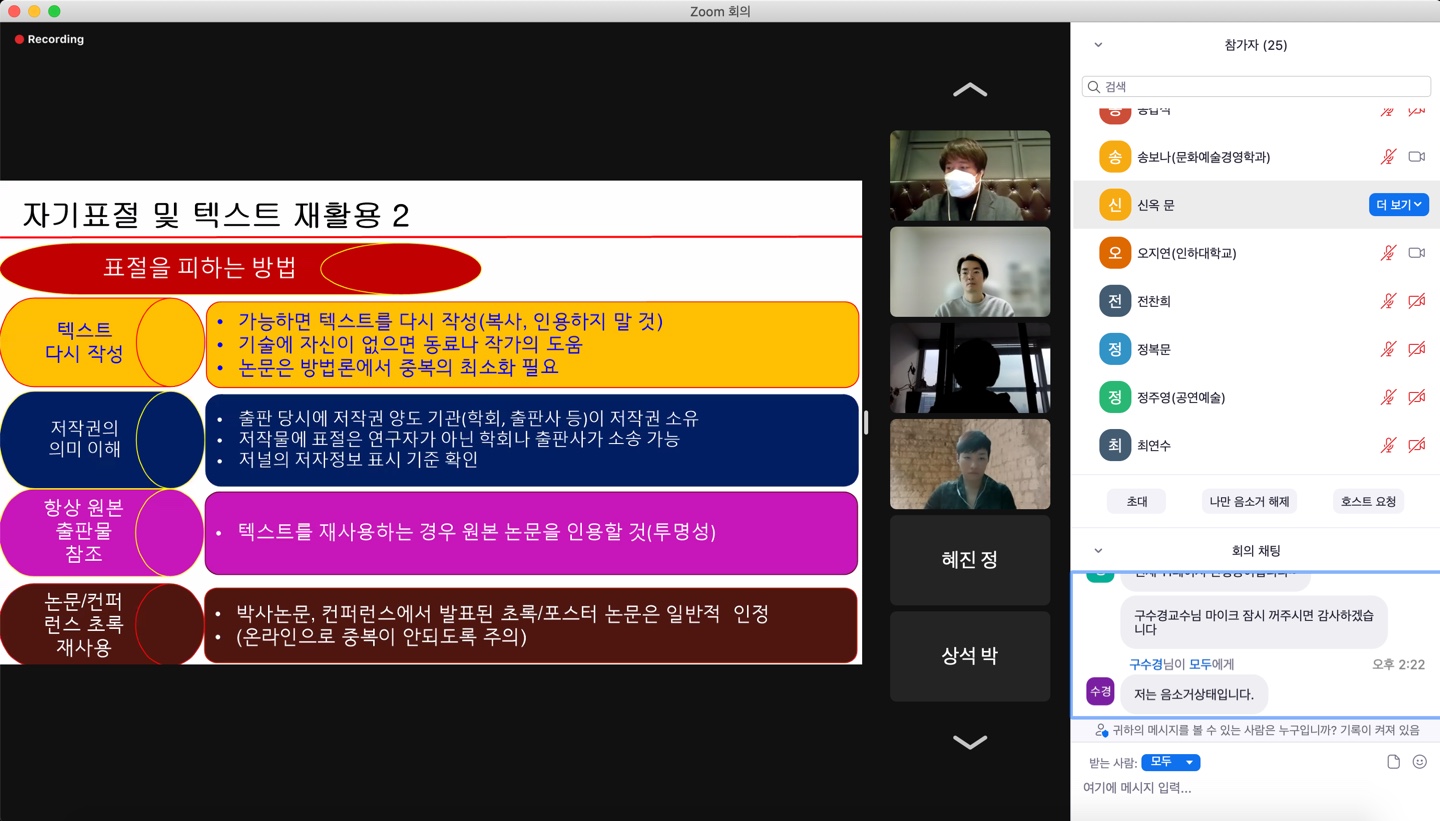This screenshot has height=821, width=1440.
Task: Click the 호스트 요청 button
Action: pos(1369,502)
